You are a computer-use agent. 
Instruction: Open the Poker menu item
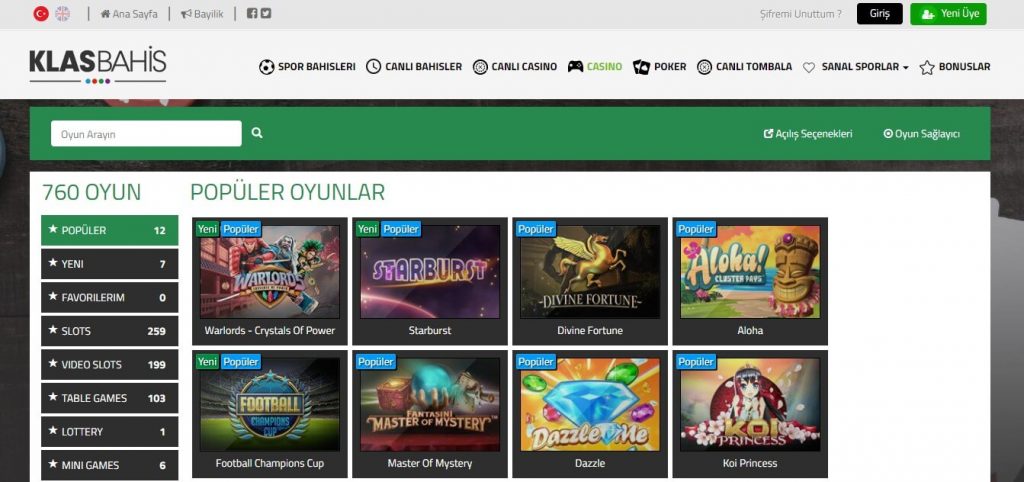[670, 67]
